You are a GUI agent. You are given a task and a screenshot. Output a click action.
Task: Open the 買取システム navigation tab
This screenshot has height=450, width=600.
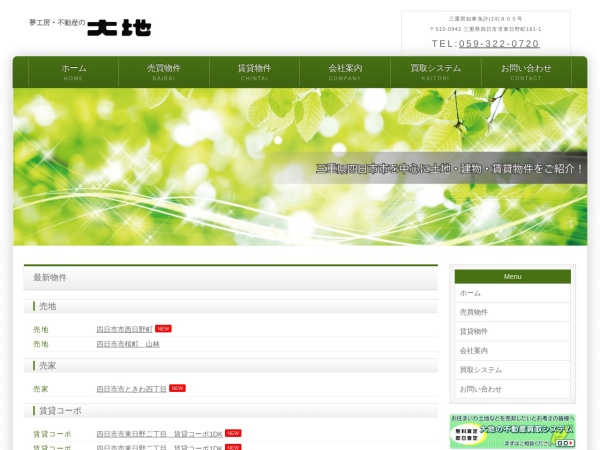[x=435, y=72]
